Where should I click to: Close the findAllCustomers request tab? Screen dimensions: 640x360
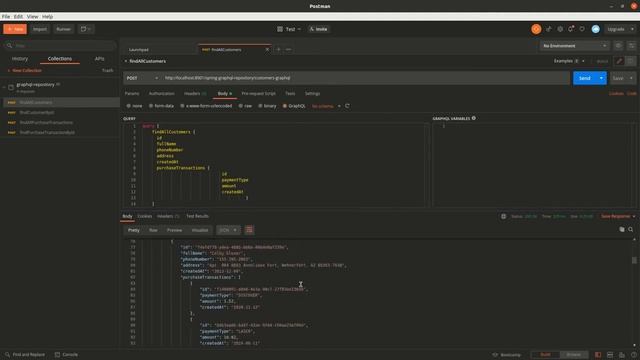(x=267, y=49)
